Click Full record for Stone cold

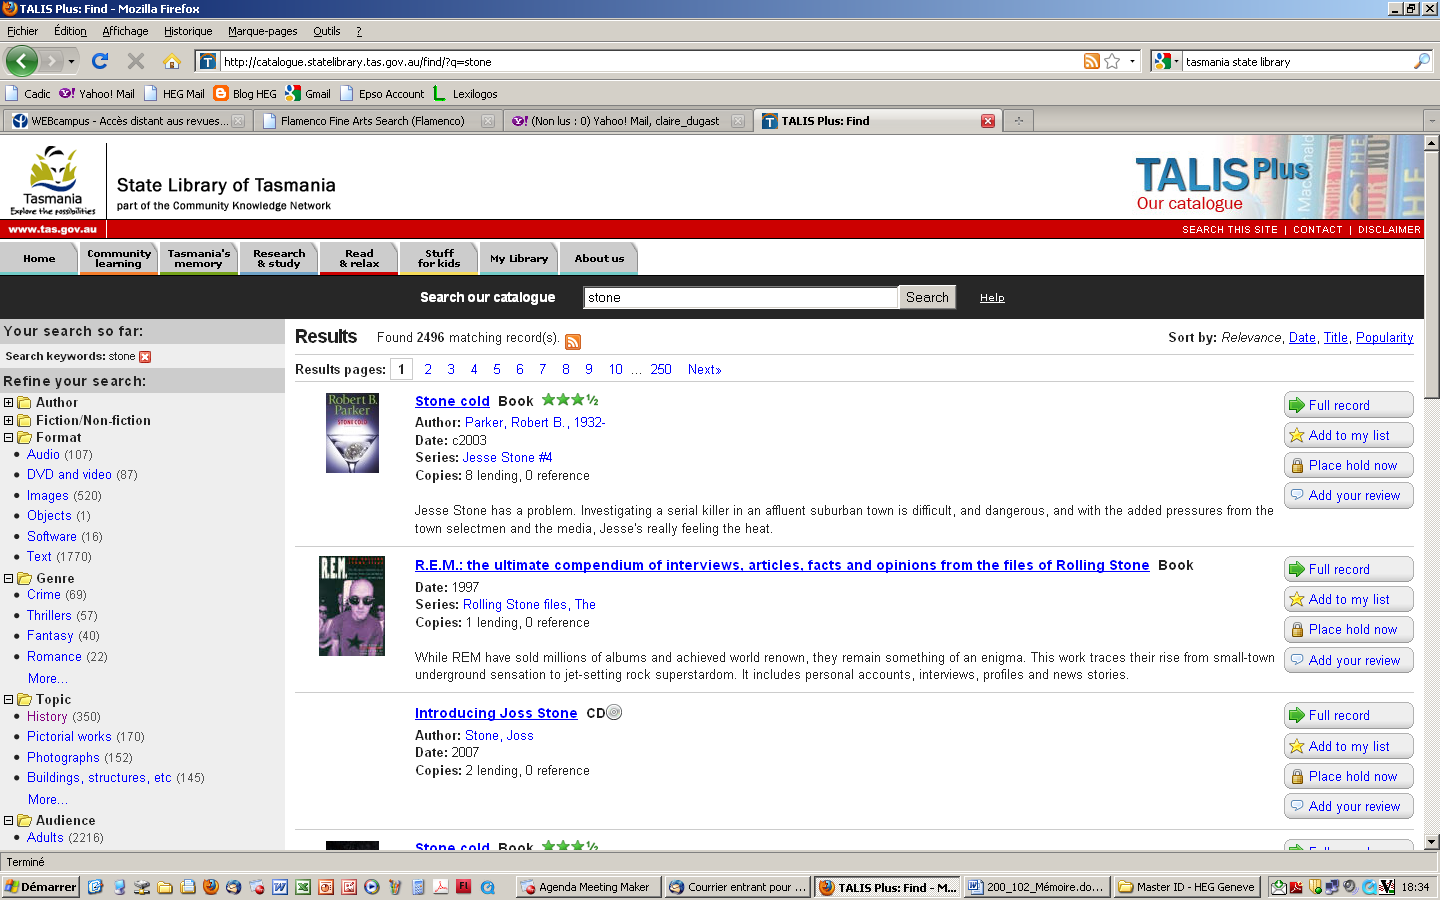tap(1348, 405)
